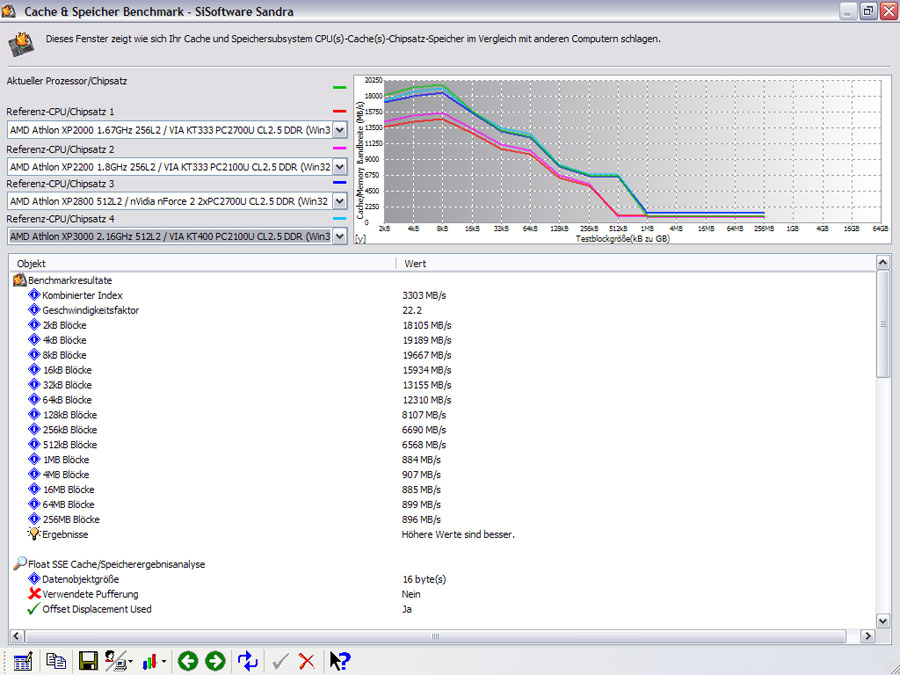This screenshot has width=900, height=675.
Task: Open the bar chart icon's dropdown arrow
Action: [164, 662]
